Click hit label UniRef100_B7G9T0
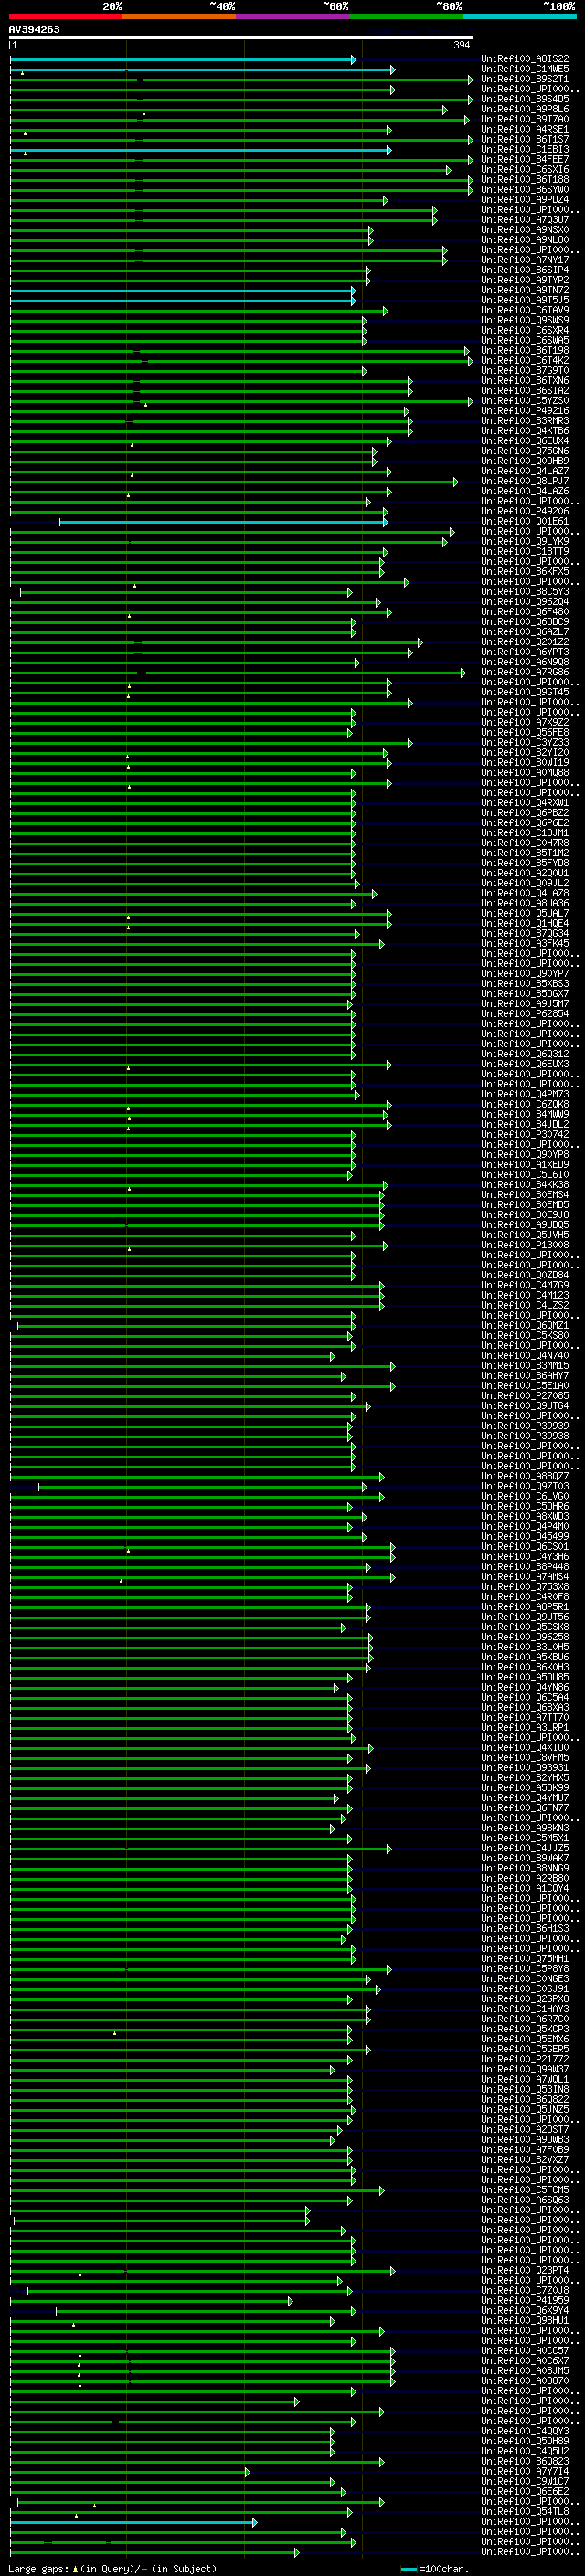 (x=525, y=370)
